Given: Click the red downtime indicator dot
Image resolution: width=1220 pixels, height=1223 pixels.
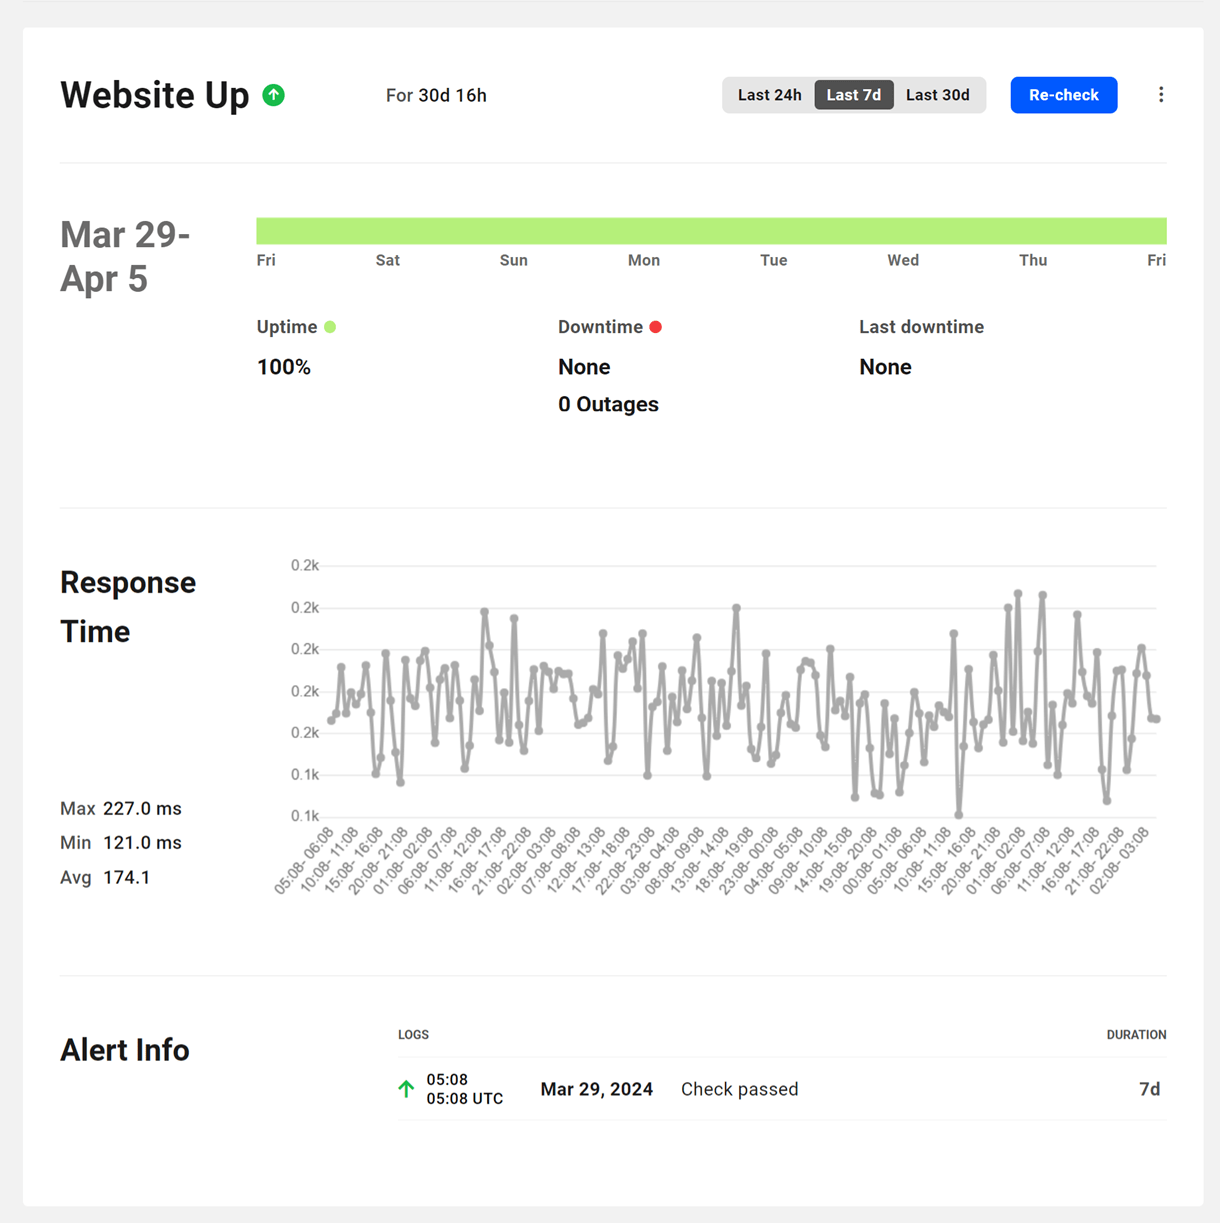Looking at the screenshot, I should pos(656,327).
